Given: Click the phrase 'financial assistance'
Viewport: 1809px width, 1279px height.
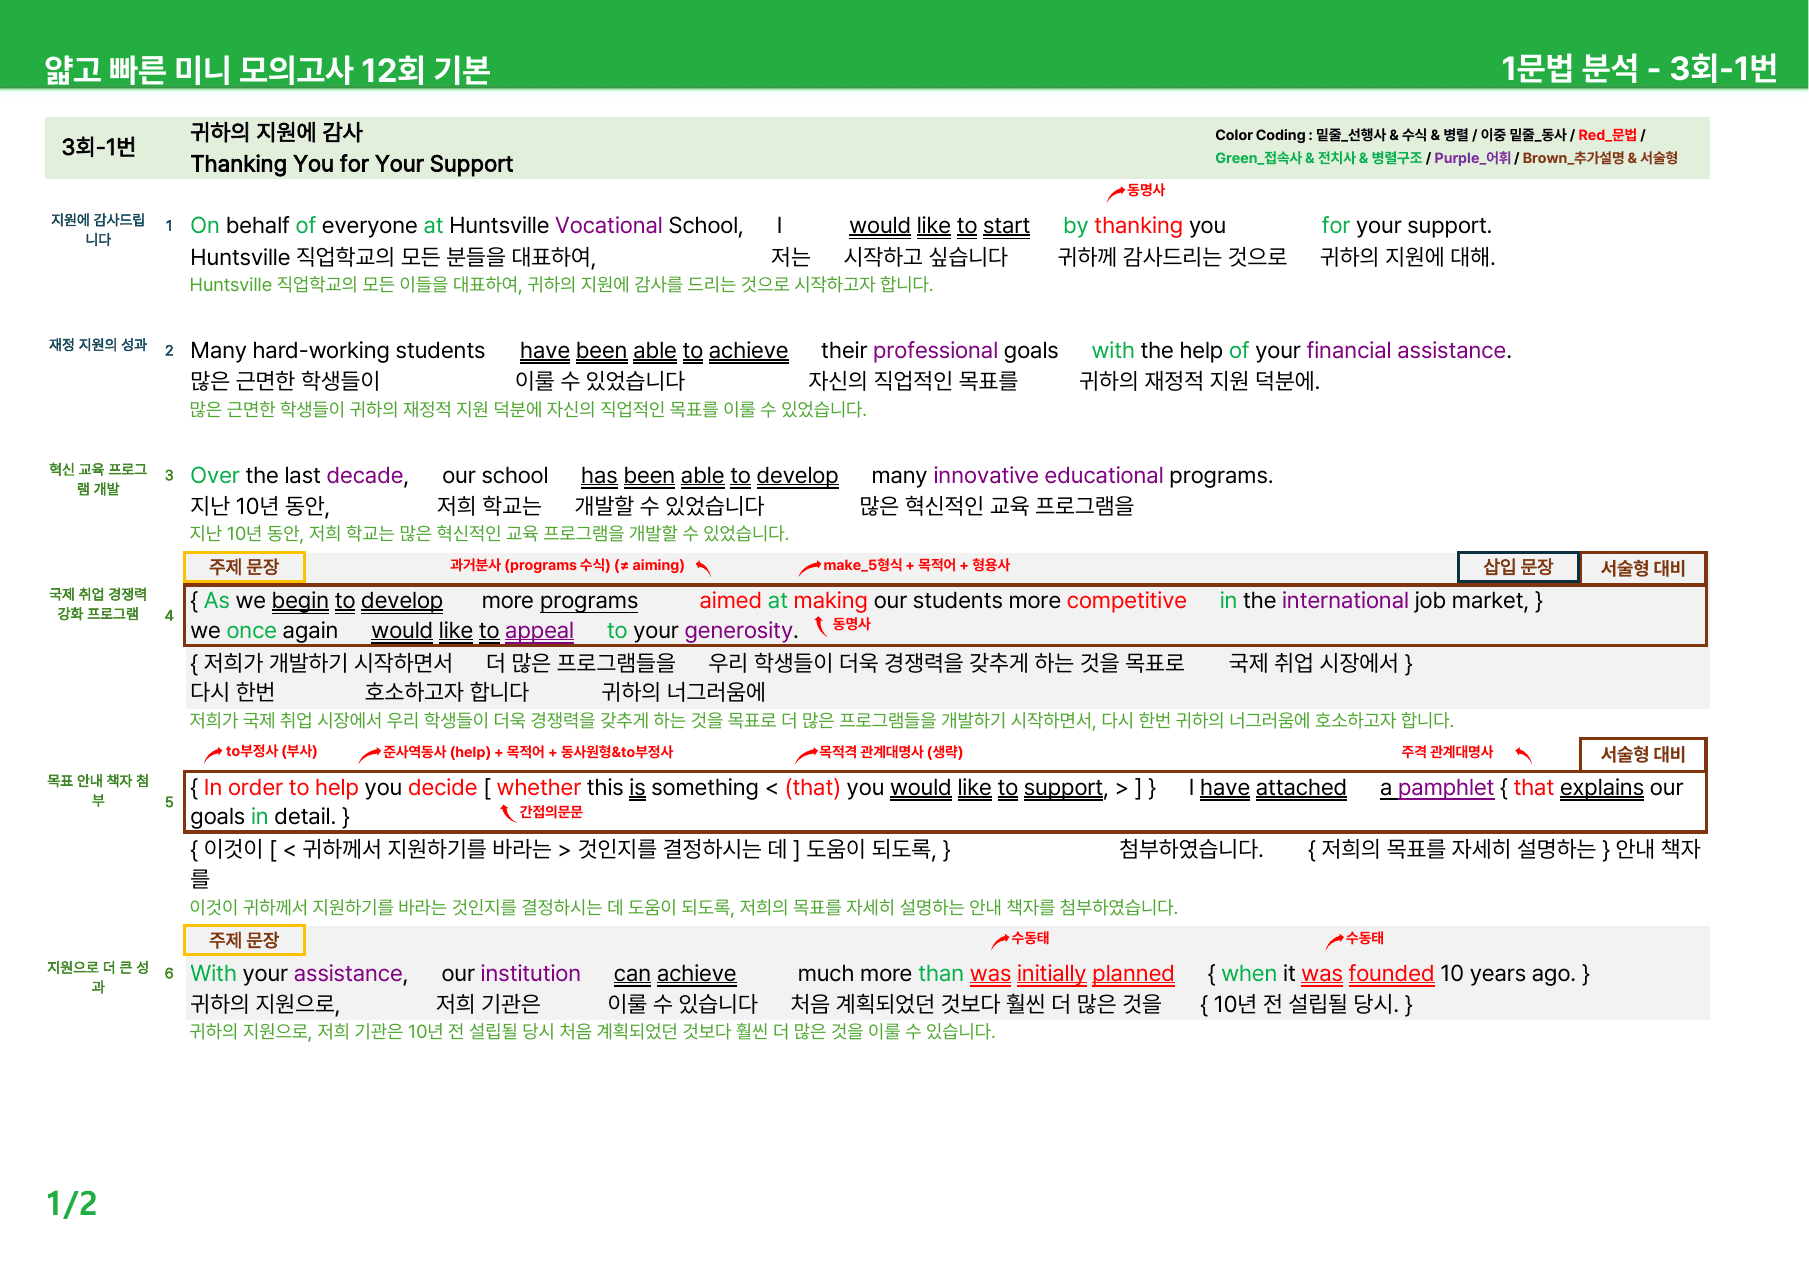Looking at the screenshot, I should click(1406, 351).
